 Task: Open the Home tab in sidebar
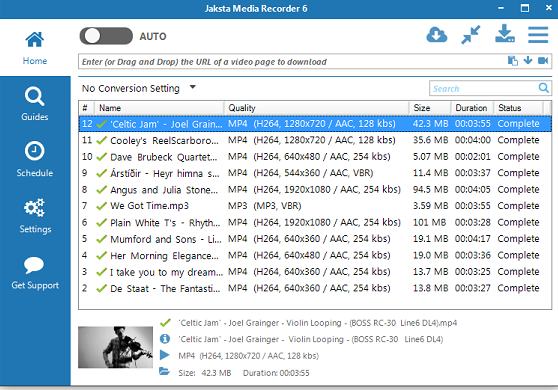pyautogui.click(x=35, y=48)
